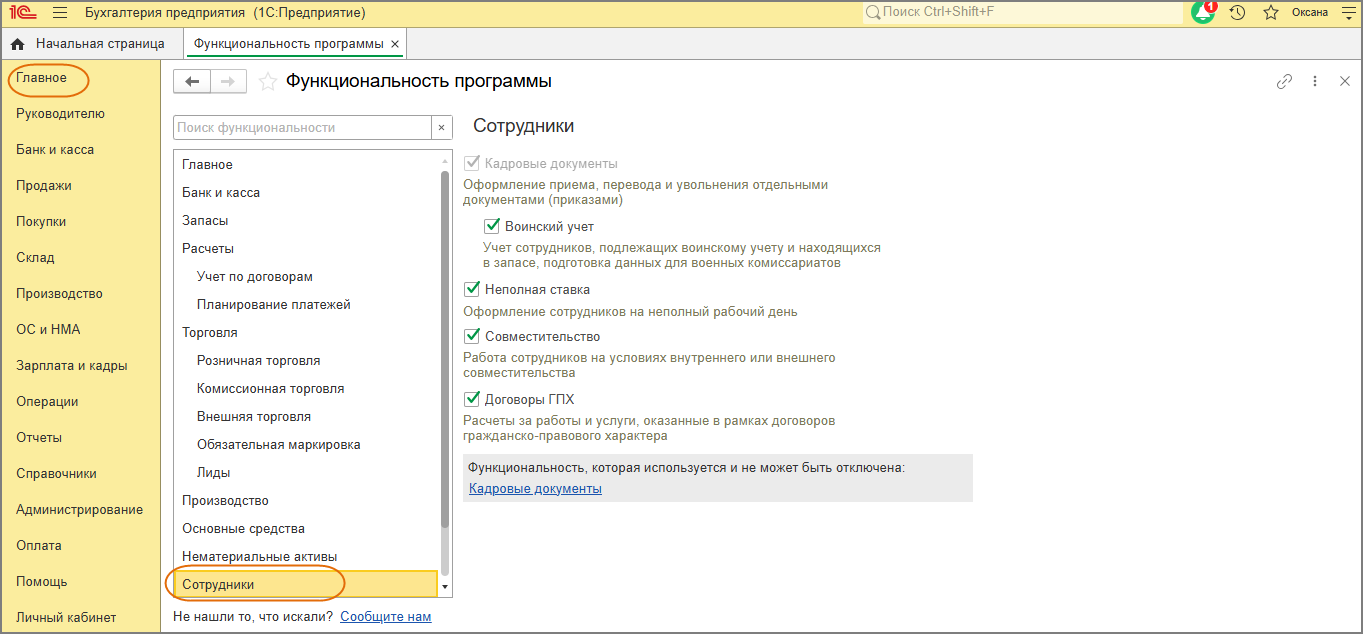
Task: Open Зарплата и кадры section
Action: click(x=72, y=365)
